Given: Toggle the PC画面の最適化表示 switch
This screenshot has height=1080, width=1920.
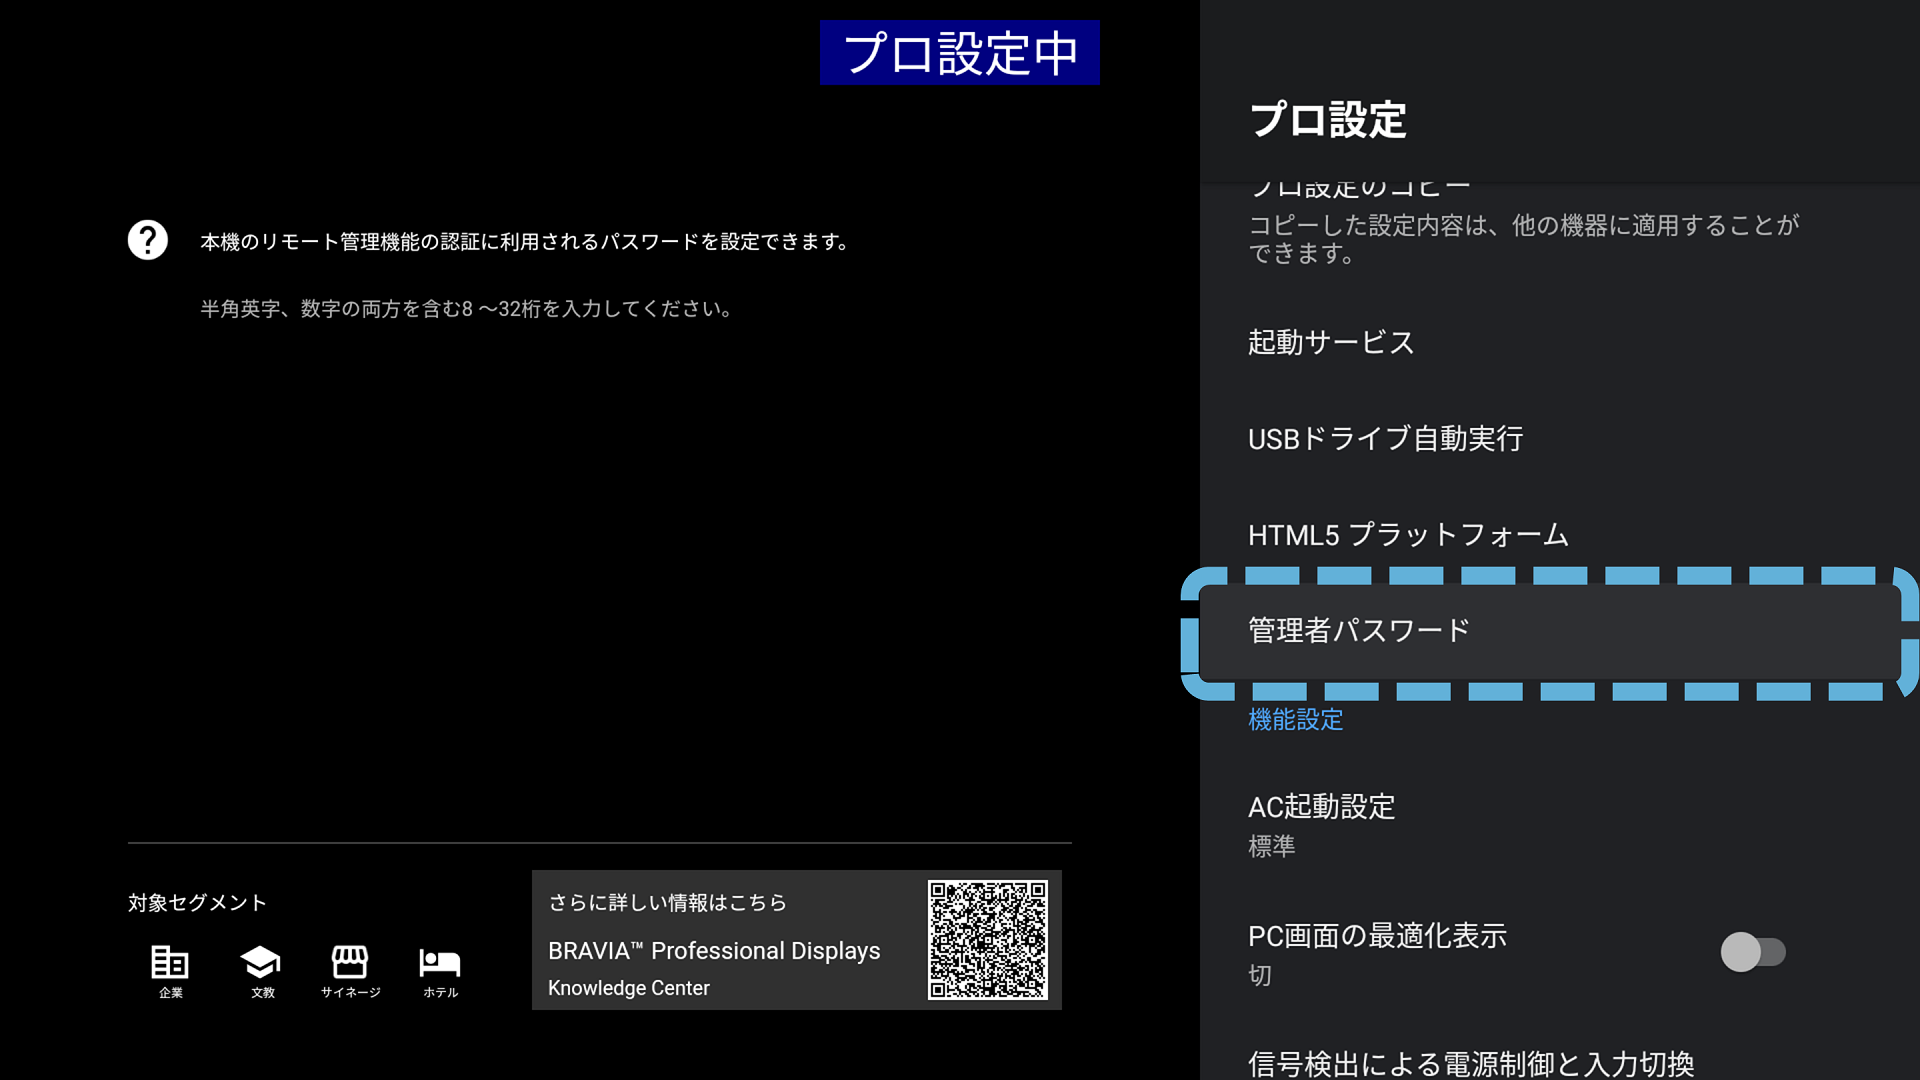Looking at the screenshot, I should click(1752, 952).
